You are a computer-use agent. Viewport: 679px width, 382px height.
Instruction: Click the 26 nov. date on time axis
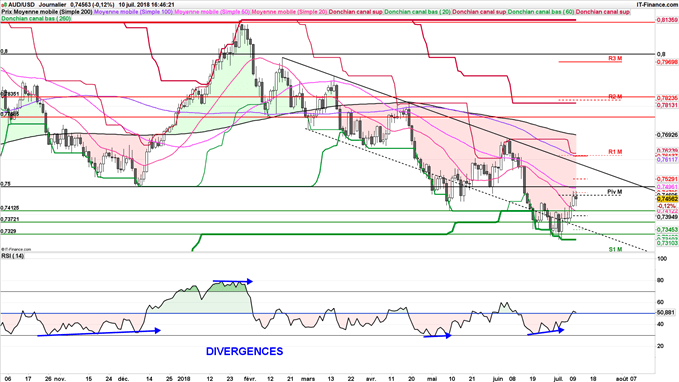tap(55, 379)
